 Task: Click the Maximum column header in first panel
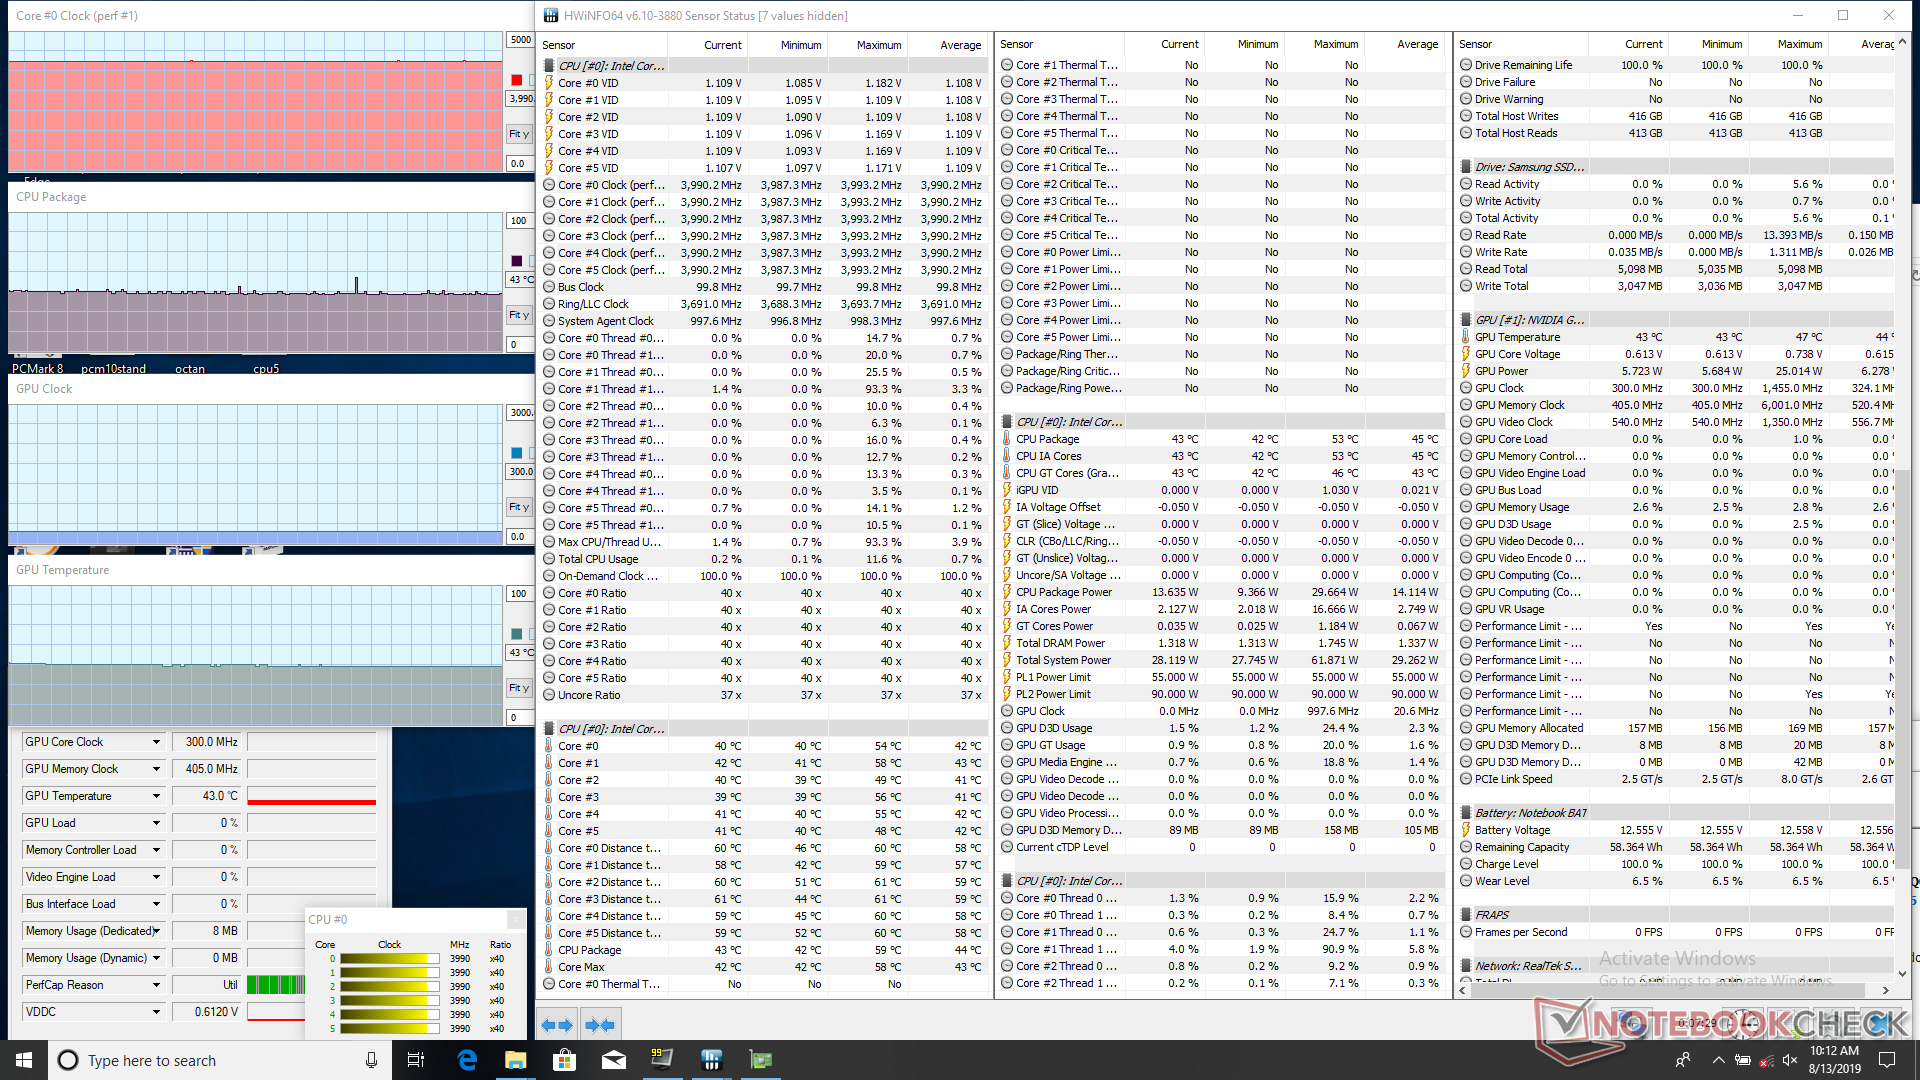click(x=878, y=45)
